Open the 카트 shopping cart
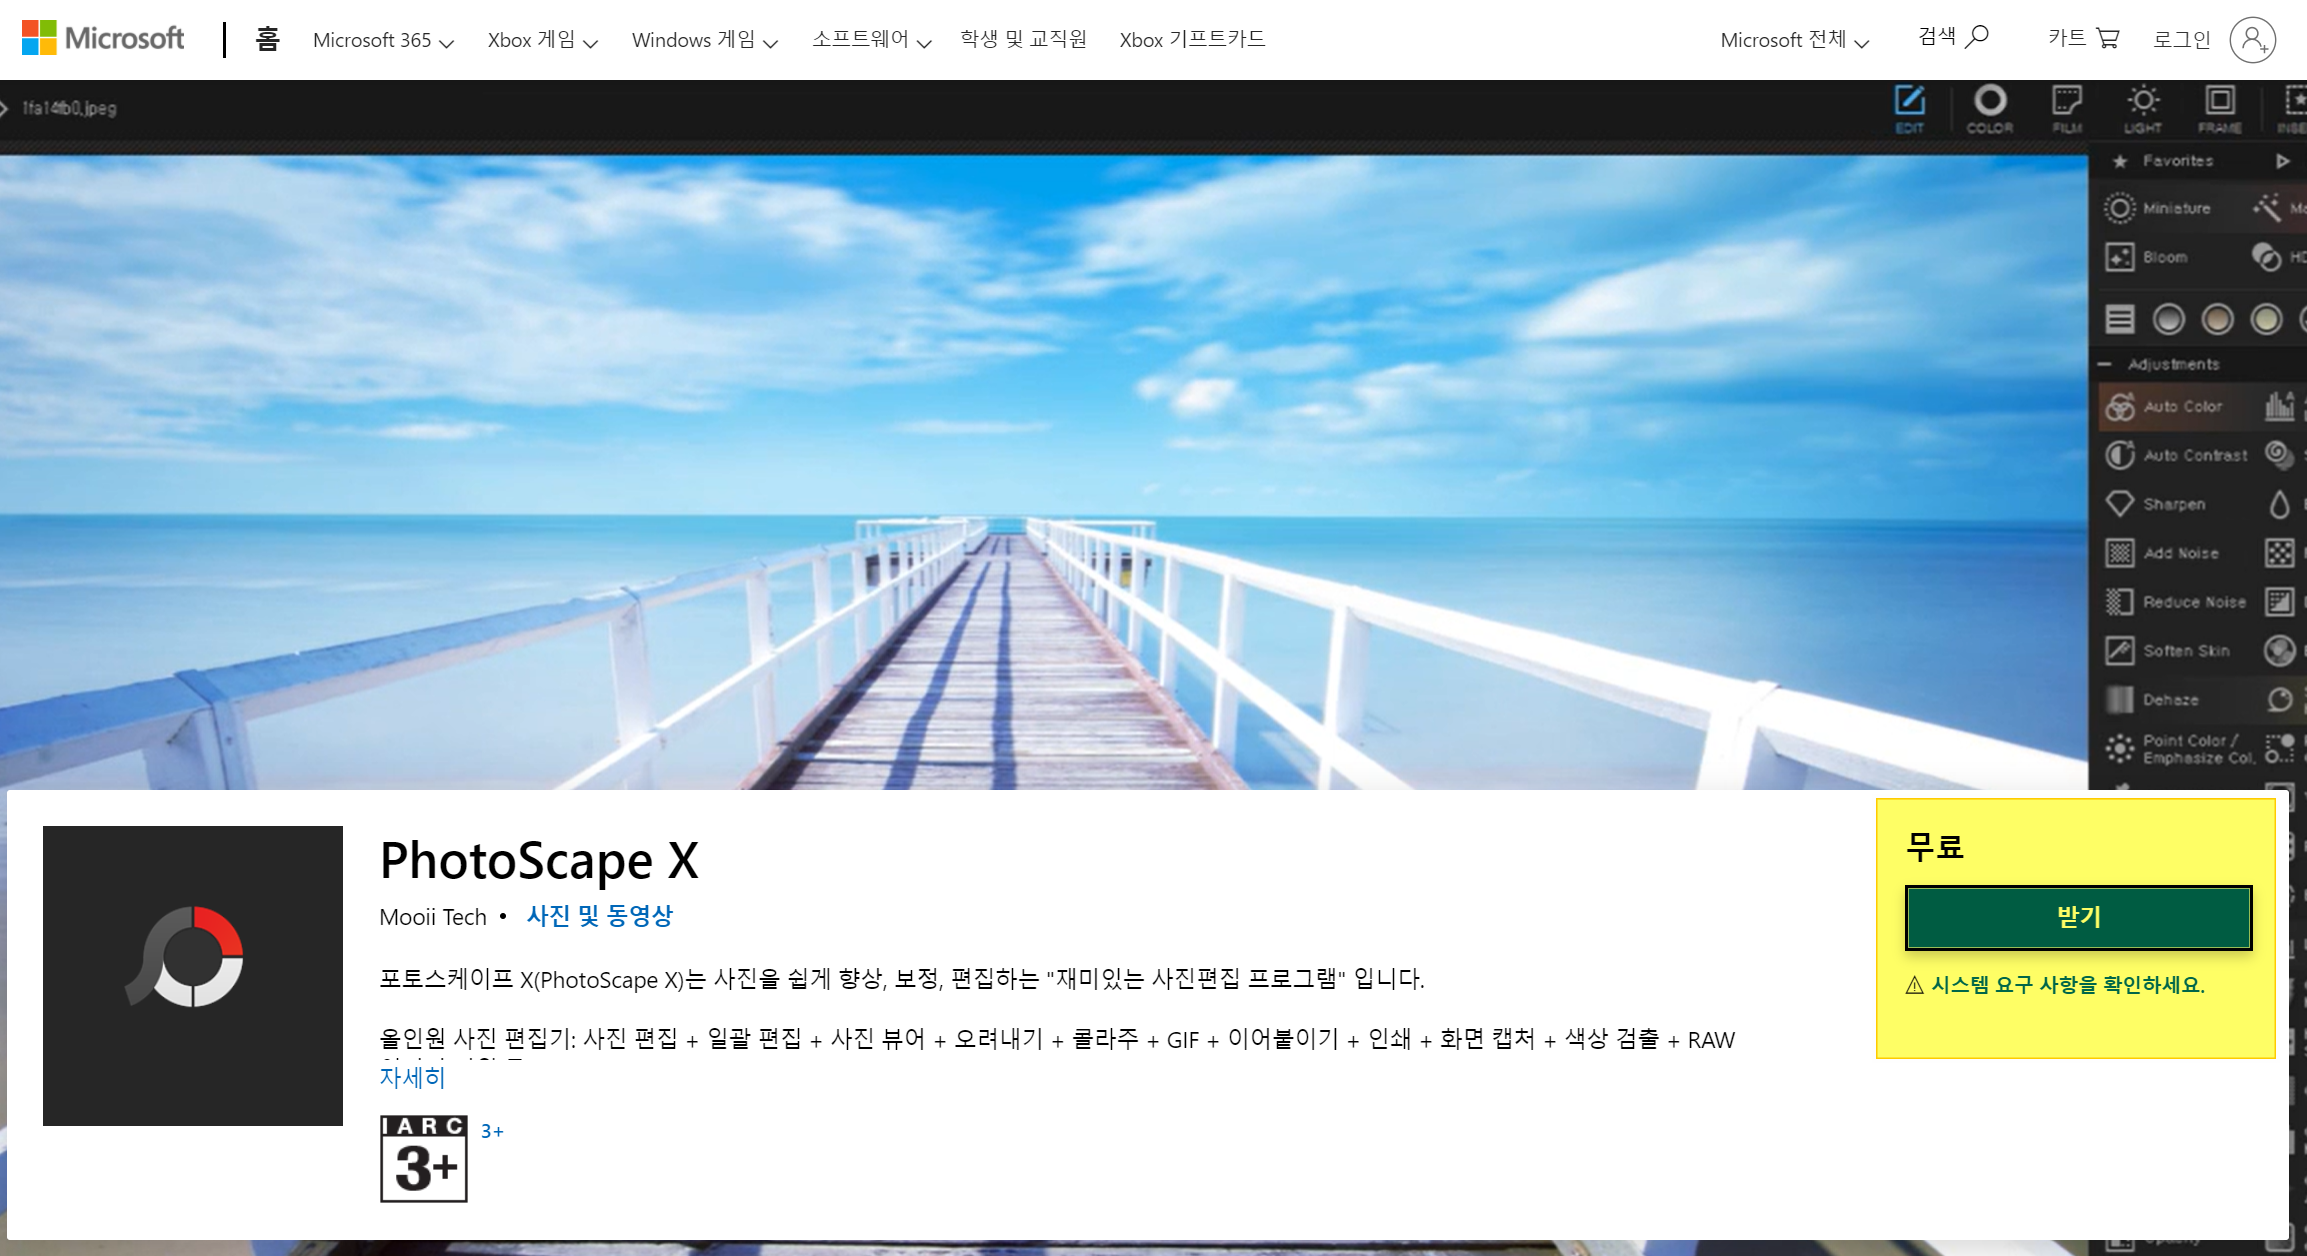Screen dimensions: 2307x1256 point(2083,38)
